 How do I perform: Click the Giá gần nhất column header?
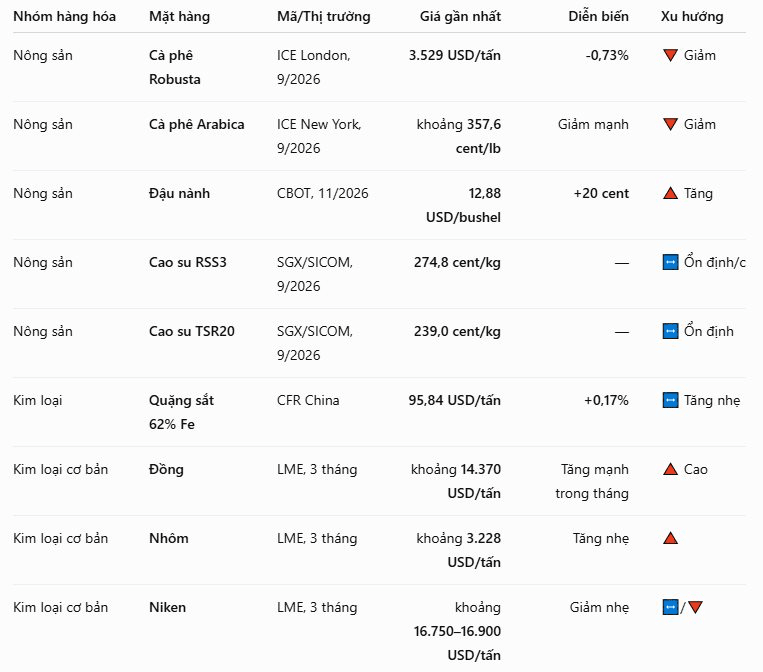(460, 17)
